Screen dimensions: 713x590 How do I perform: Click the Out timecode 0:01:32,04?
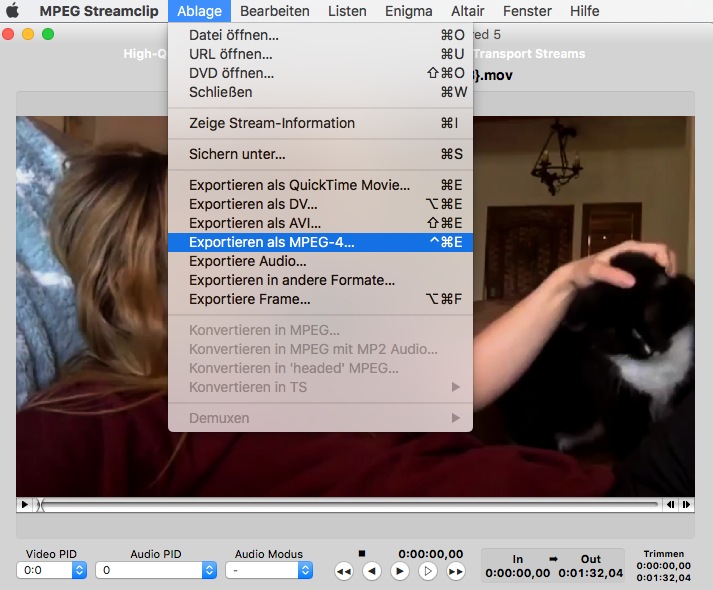[x=591, y=573]
